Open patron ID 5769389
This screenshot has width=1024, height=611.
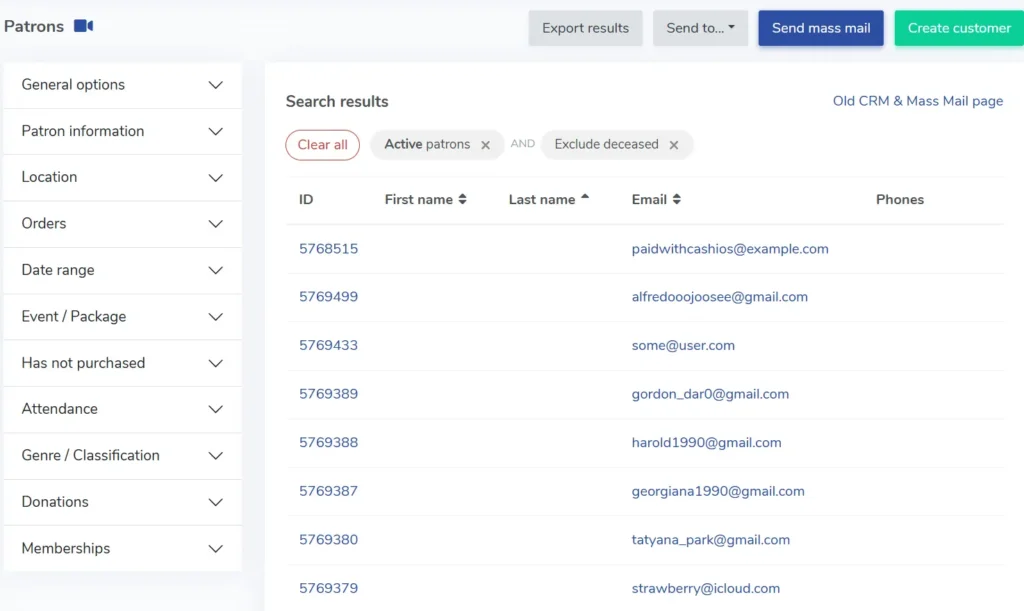pos(328,394)
